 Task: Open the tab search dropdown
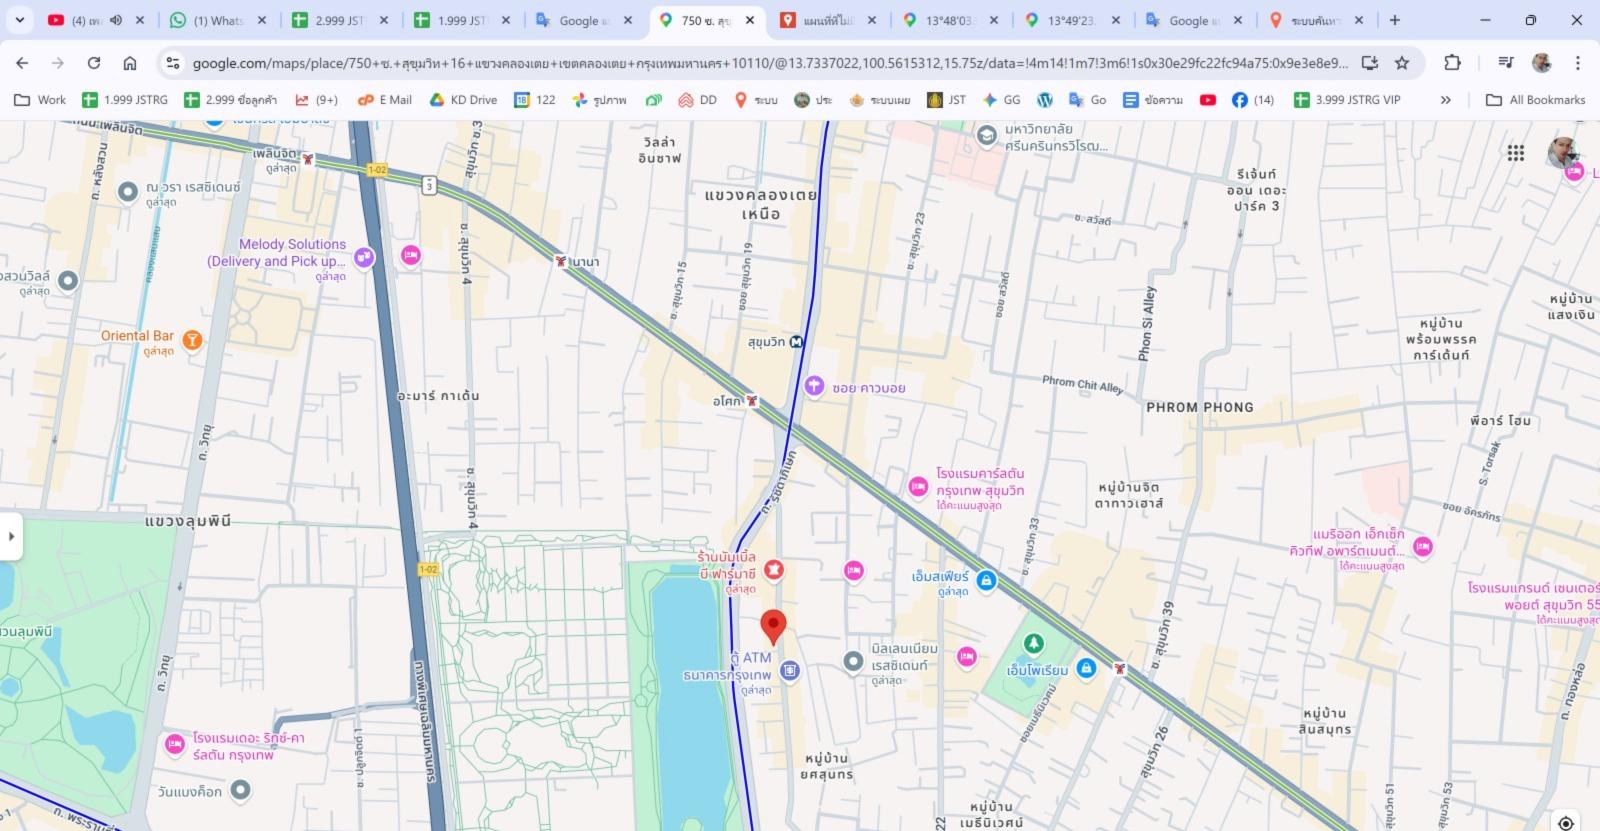[x=20, y=20]
